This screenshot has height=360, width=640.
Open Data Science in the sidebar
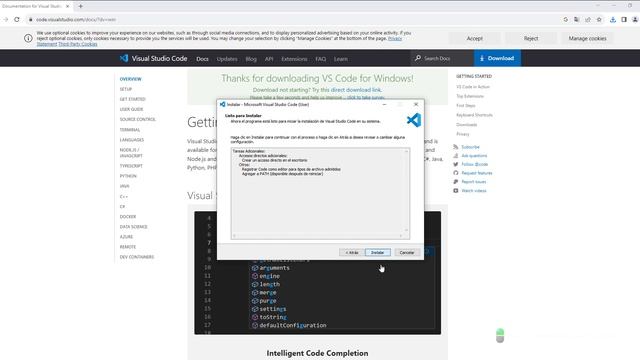click(x=133, y=227)
